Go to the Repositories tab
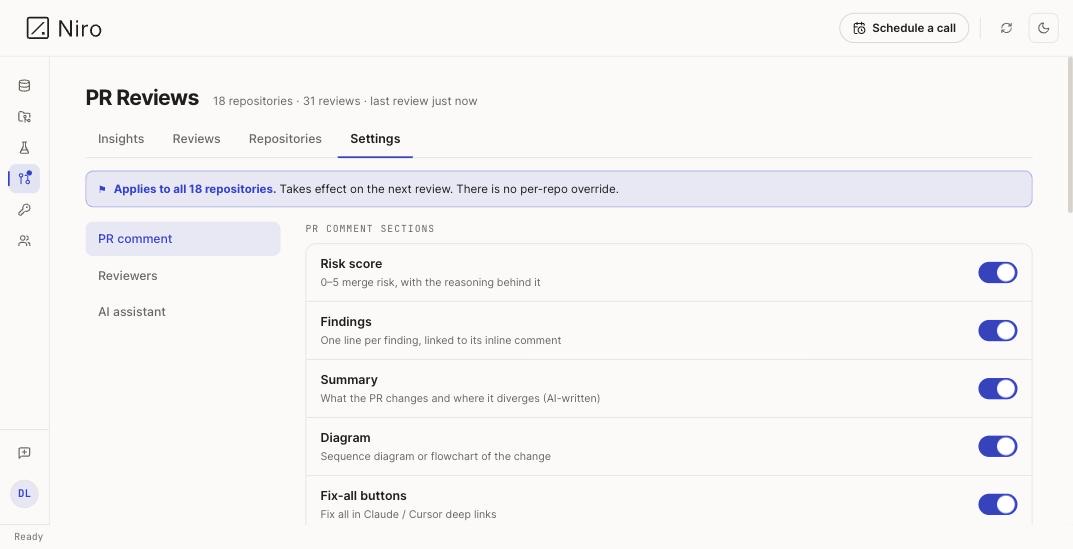1073x549 pixels. pyautogui.click(x=285, y=139)
